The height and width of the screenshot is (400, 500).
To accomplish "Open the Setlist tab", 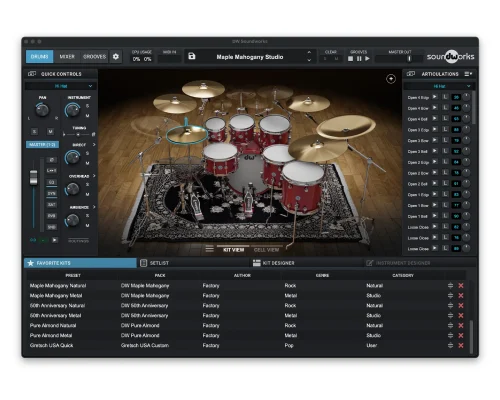I will (x=193, y=263).
